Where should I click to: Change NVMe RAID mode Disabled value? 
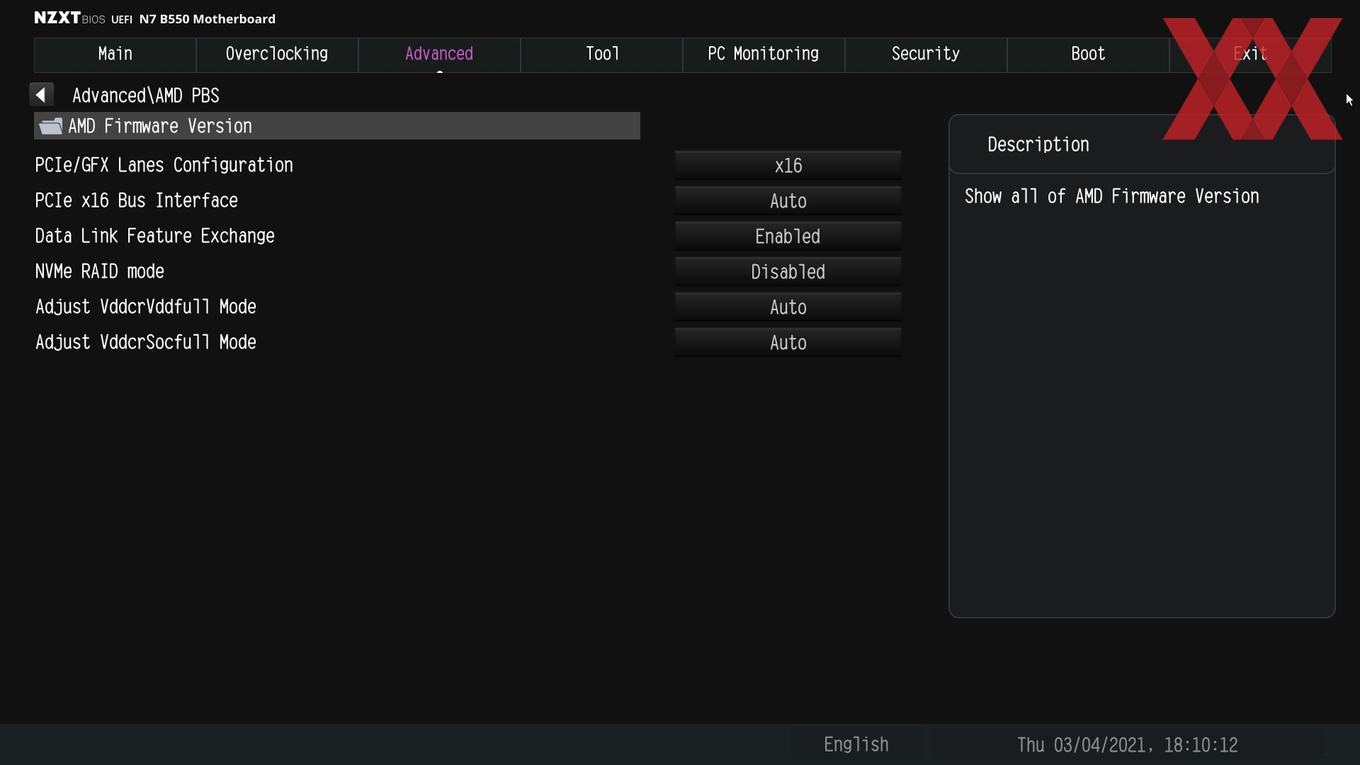(788, 272)
